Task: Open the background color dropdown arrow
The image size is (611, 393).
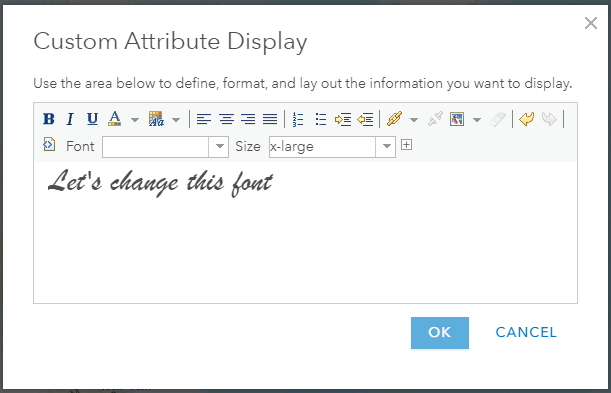Action: [176, 120]
